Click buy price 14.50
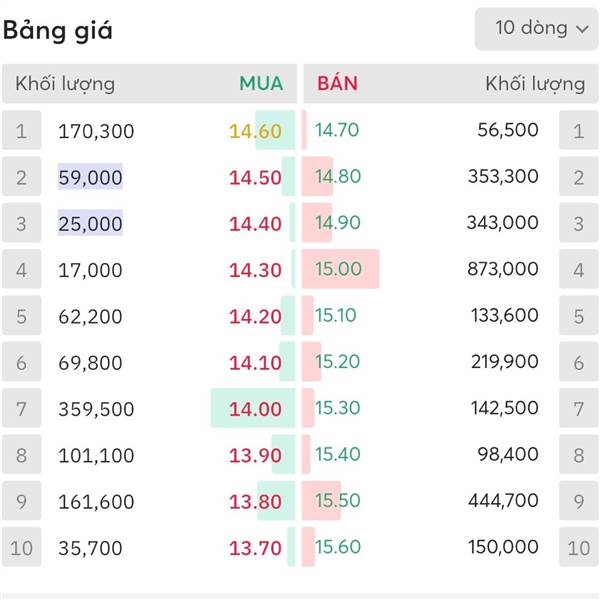Image resolution: width=600 pixels, height=600 pixels. 255,177
